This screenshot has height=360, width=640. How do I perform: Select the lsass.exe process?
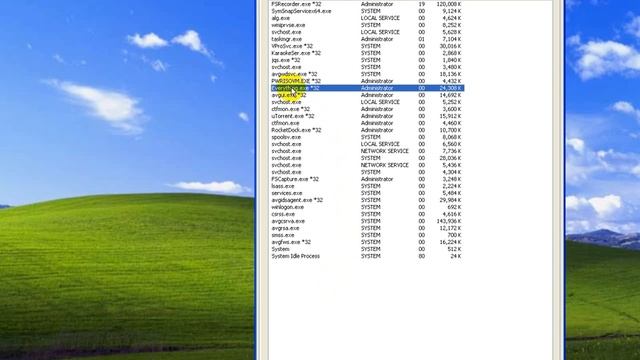click(x=367, y=186)
